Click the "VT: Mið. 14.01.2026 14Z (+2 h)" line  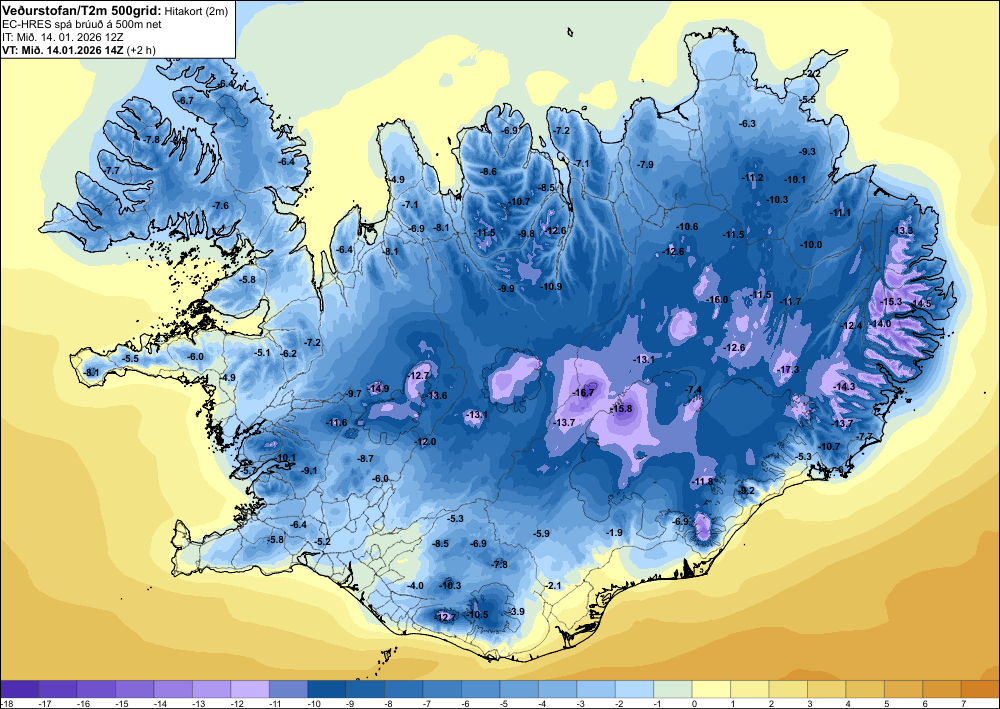click(79, 50)
